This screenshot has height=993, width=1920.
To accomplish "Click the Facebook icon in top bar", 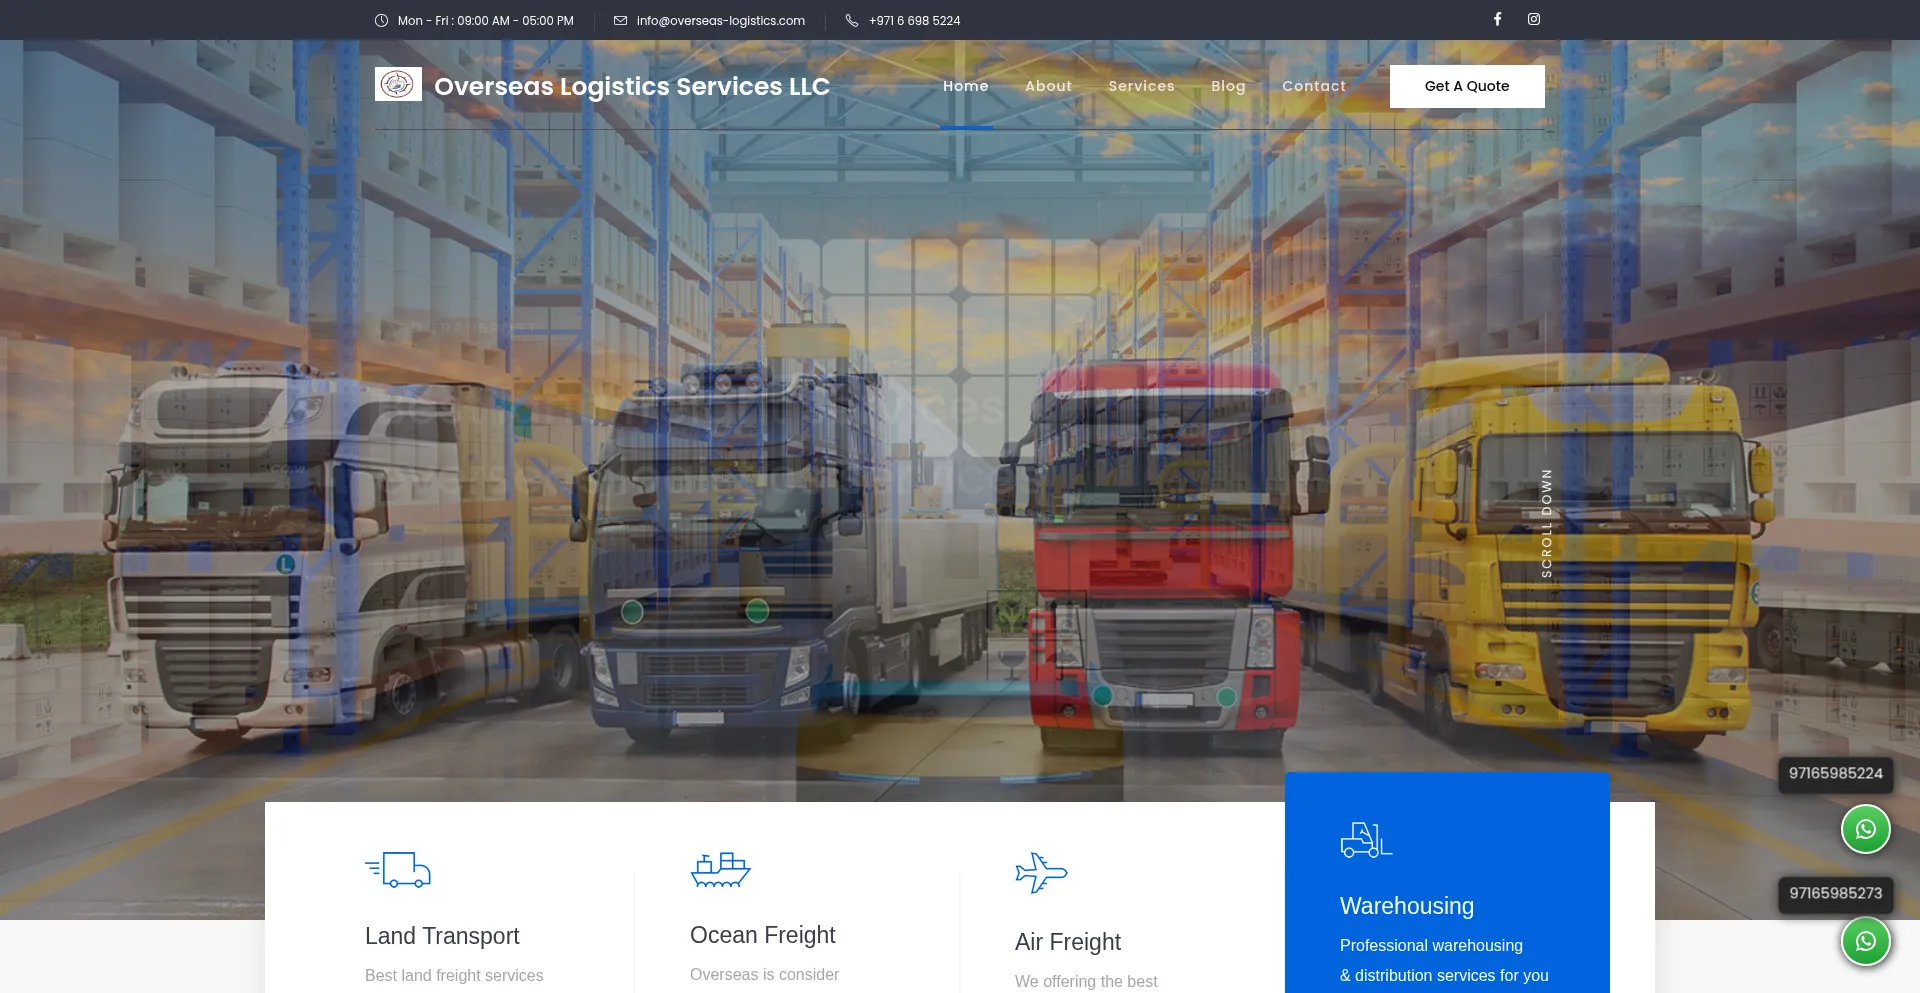I will pyautogui.click(x=1497, y=19).
